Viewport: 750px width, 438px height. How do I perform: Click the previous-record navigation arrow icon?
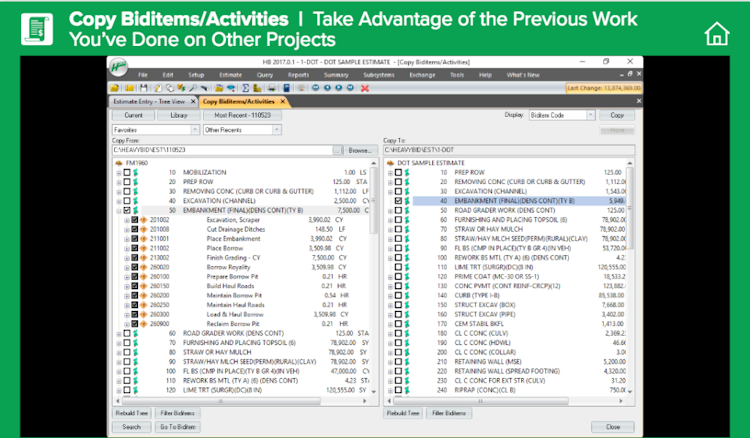click(327, 88)
